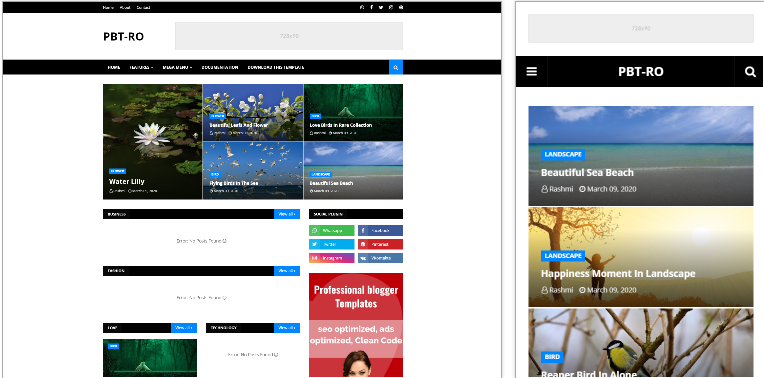The width and height of the screenshot is (764, 378).
Task: Expand the Features dropdown in the navbar
Action: (141, 67)
